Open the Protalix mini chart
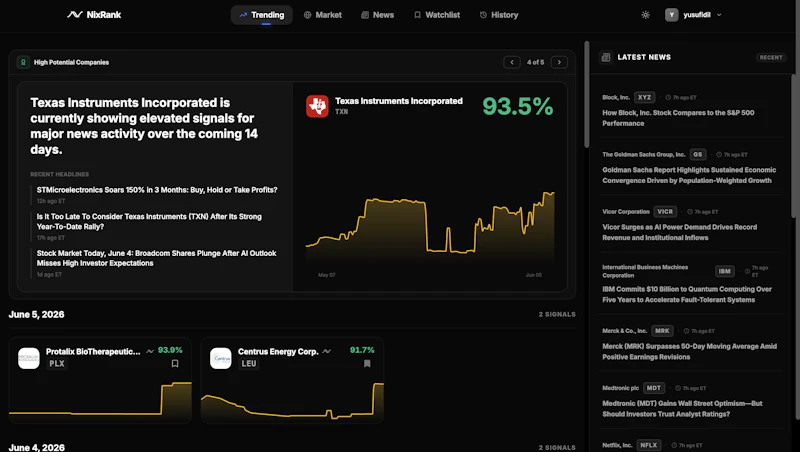 101,401
